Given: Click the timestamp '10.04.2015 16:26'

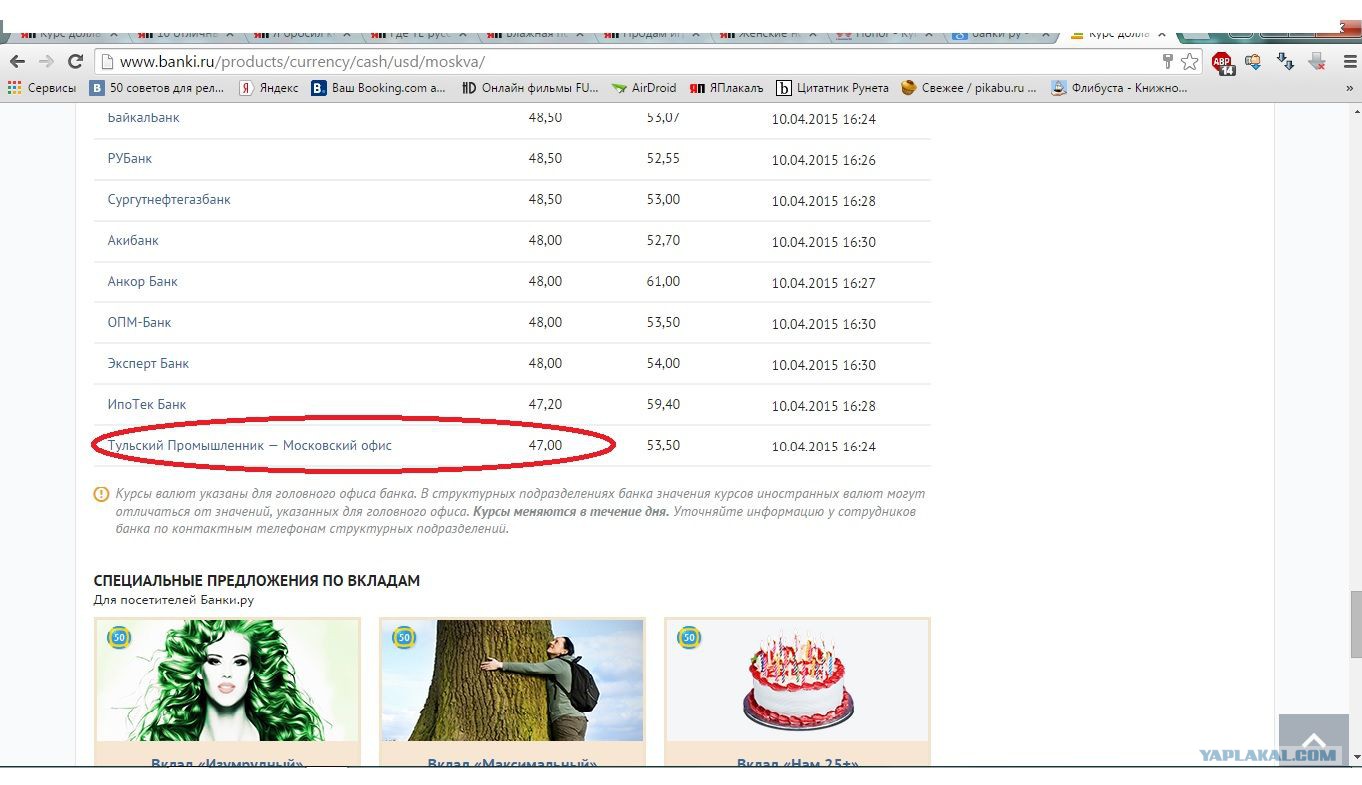Looking at the screenshot, I should point(823,160).
